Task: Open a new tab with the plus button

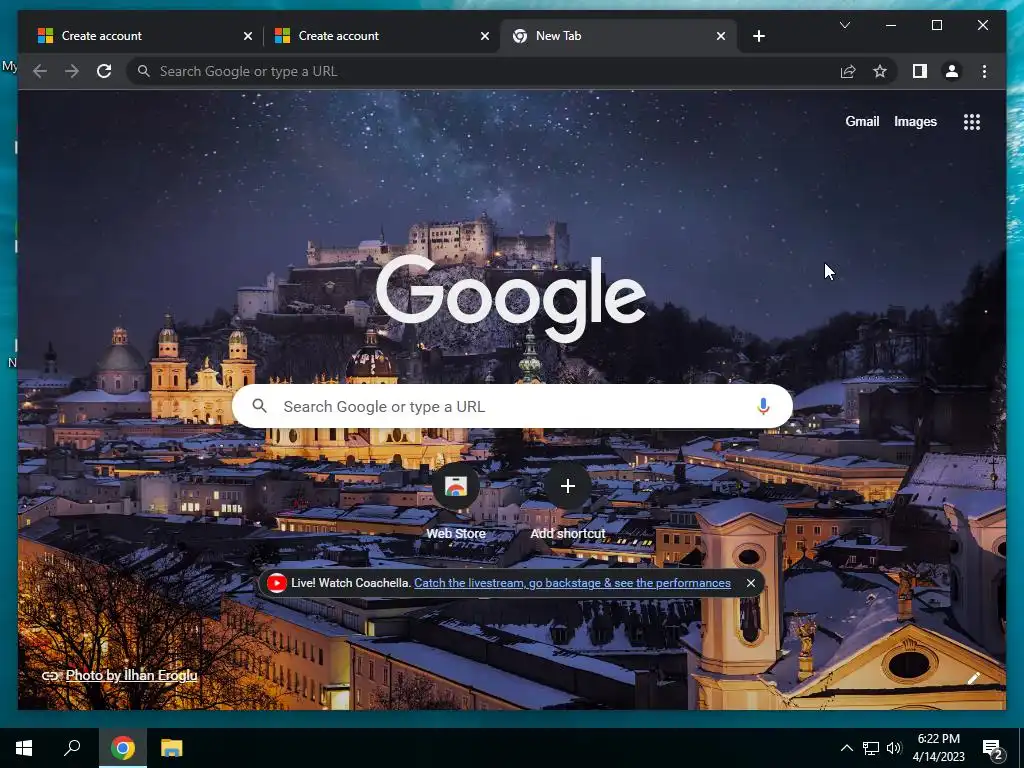Action: click(758, 36)
